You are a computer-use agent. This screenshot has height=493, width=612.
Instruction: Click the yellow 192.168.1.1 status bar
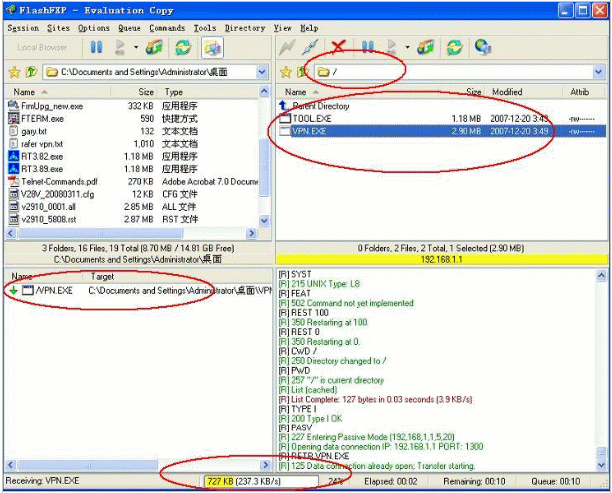coord(441,259)
